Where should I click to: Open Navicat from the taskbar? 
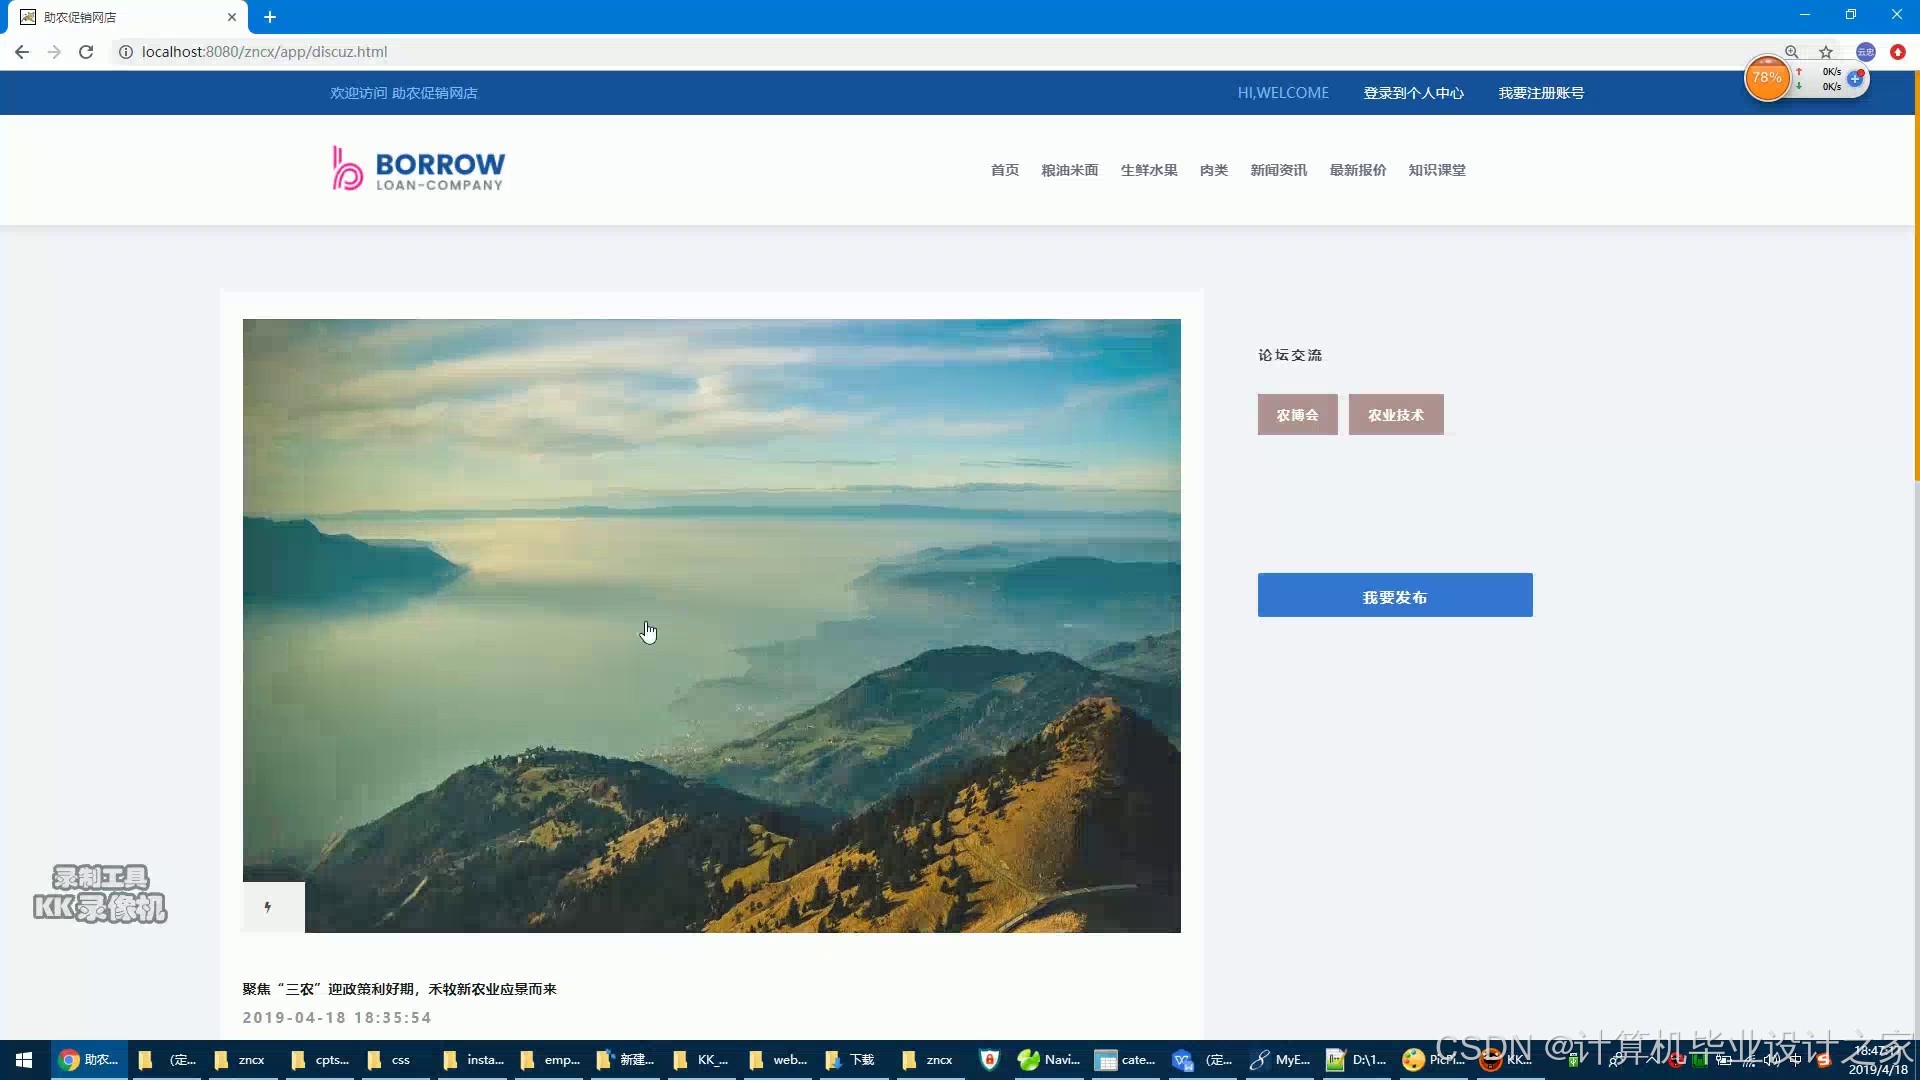coord(1048,1060)
